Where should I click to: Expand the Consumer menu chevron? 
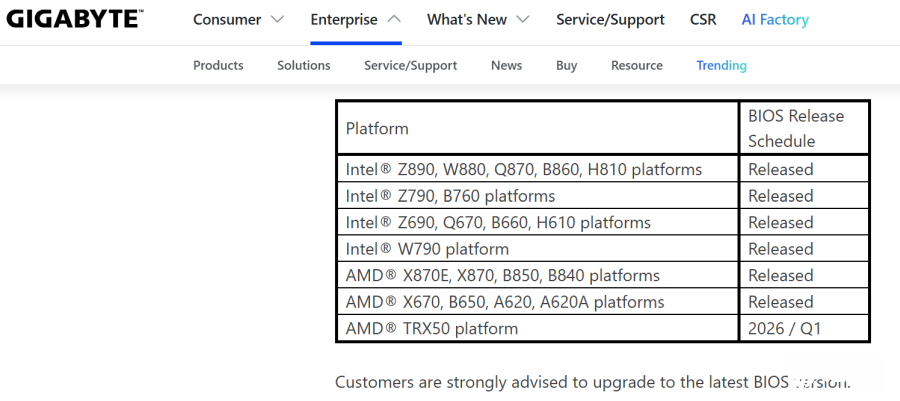tap(277, 20)
